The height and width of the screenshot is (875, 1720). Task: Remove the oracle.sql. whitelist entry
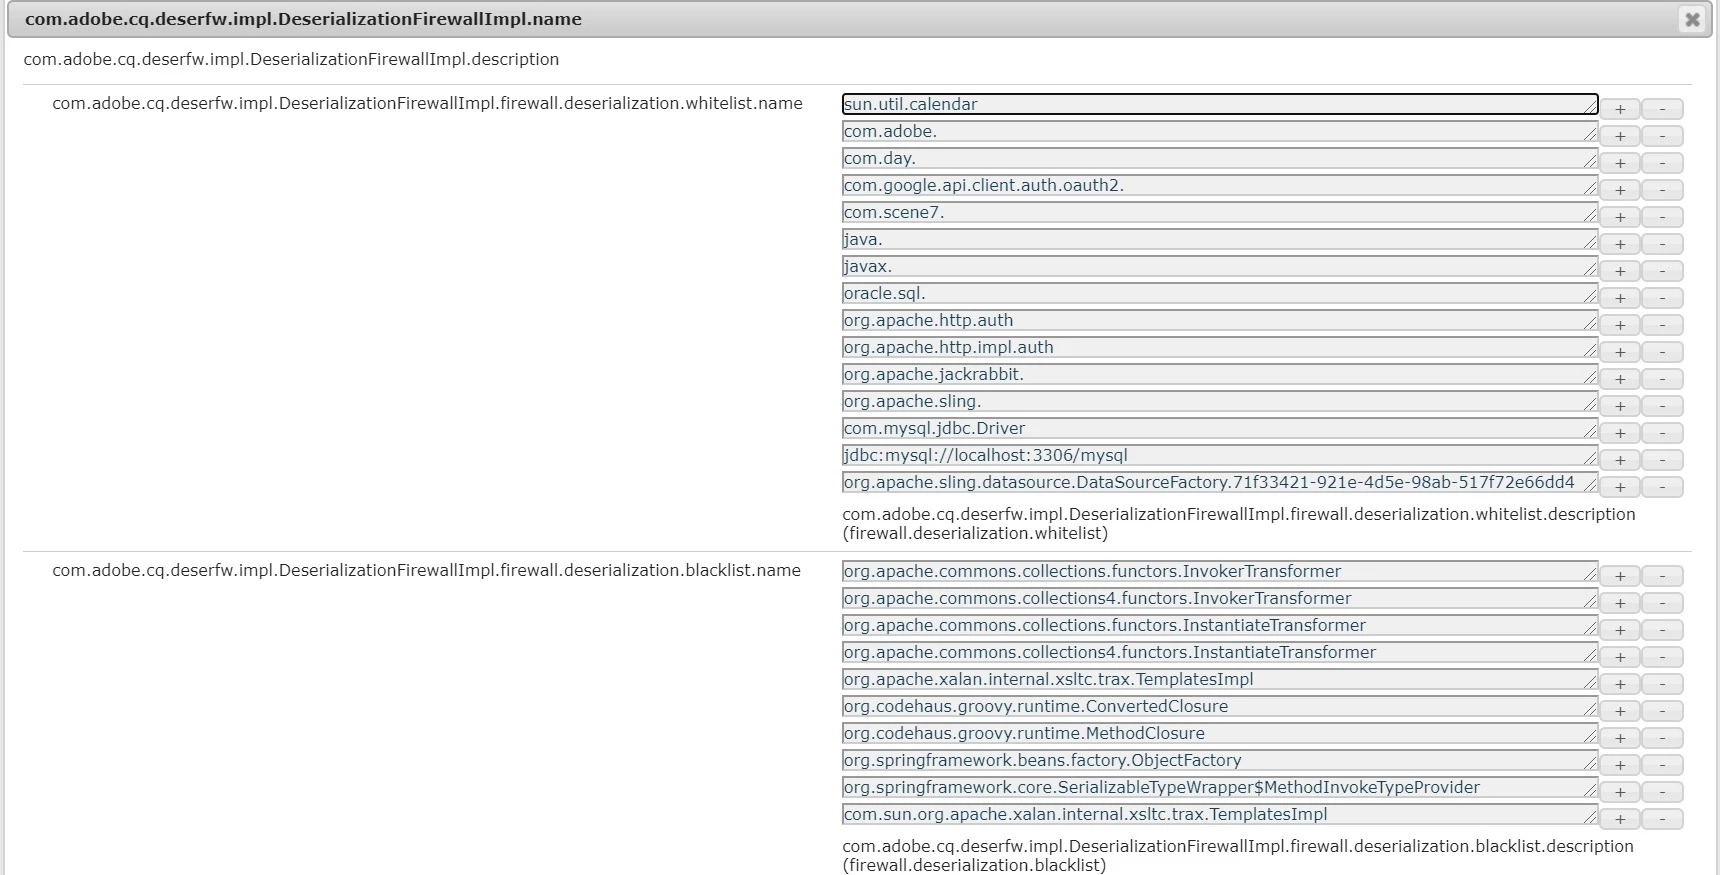pos(1663,298)
